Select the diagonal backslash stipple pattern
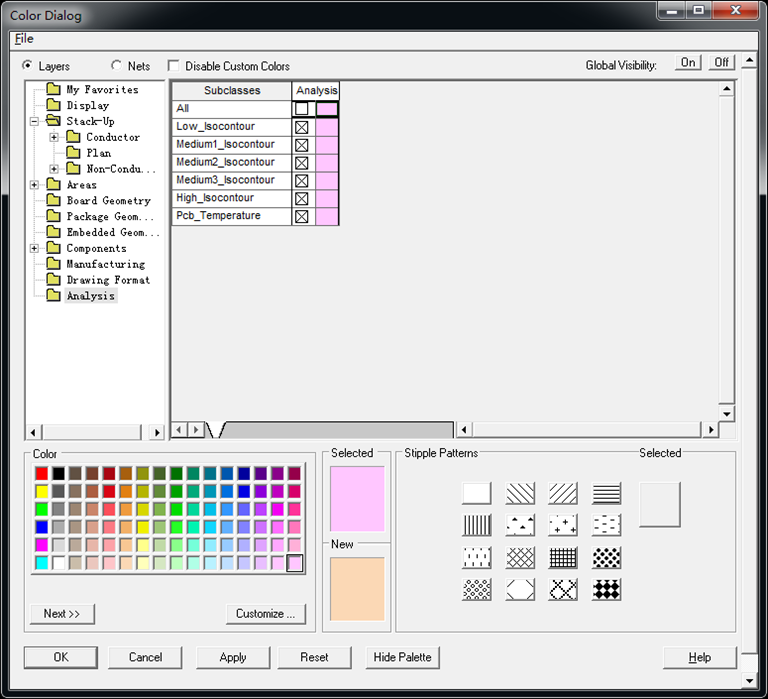768x699 pixels. click(x=520, y=493)
